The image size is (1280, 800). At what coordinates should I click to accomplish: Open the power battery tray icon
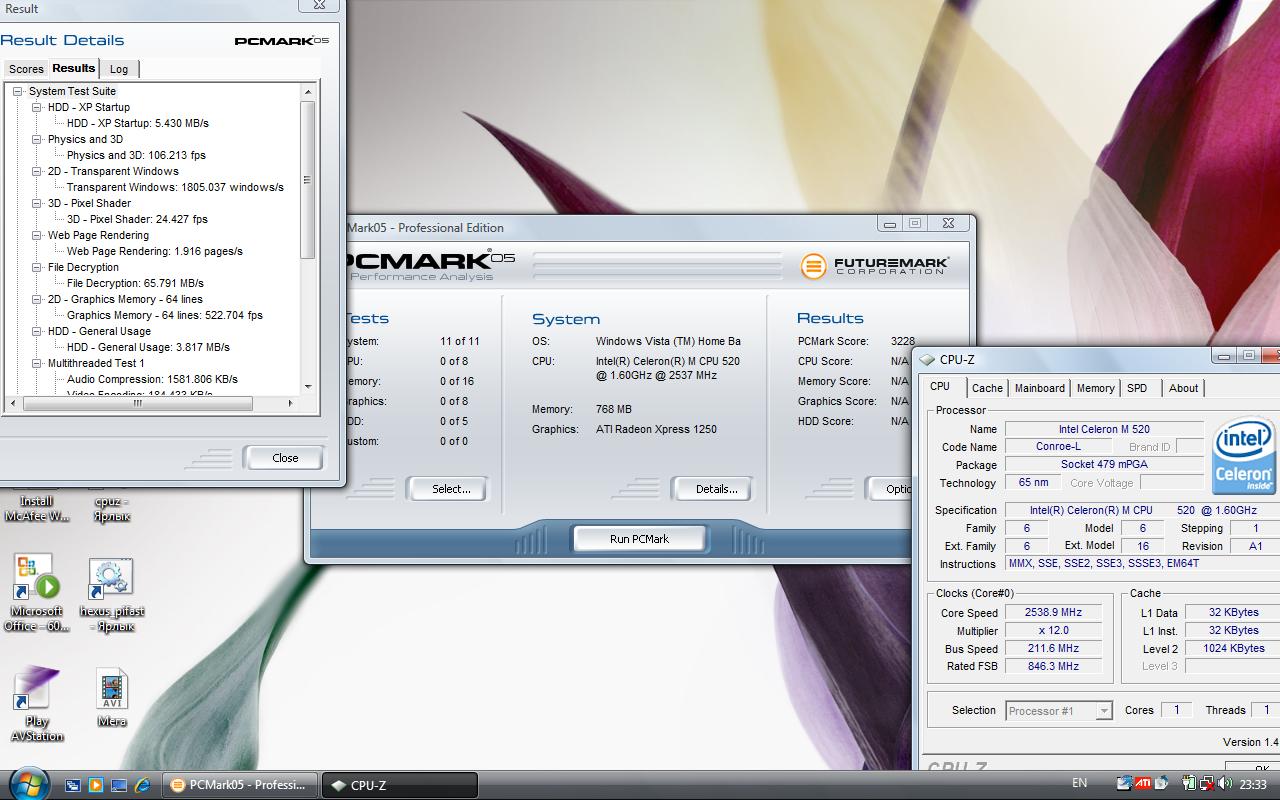pyautogui.click(x=1190, y=784)
